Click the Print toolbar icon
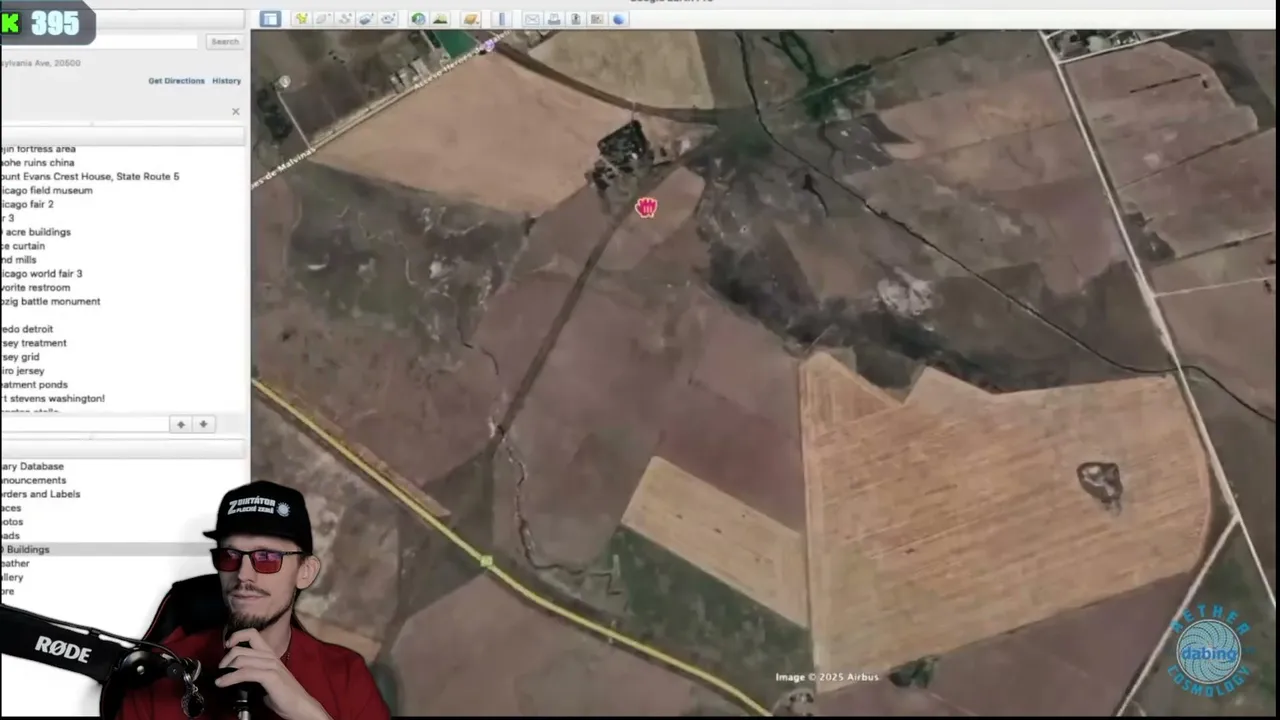 click(x=554, y=19)
